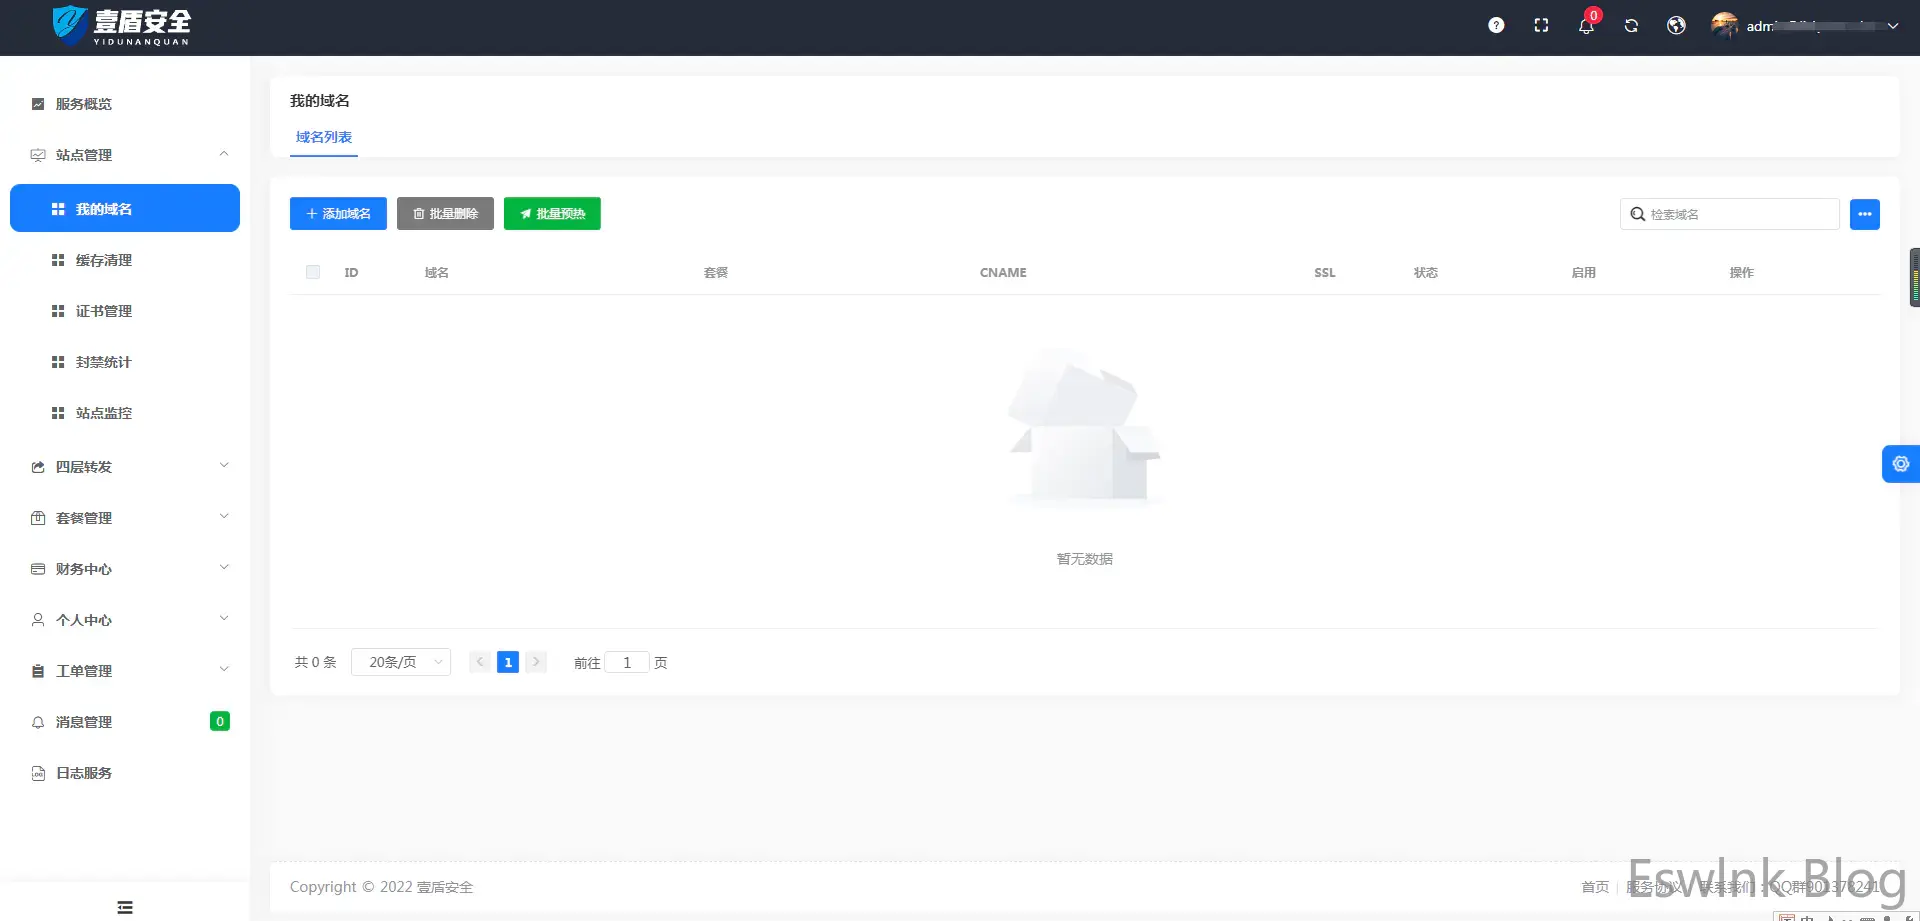Toggle fullscreen mode icon
Screen dimensions: 1920x921
tap(1541, 26)
